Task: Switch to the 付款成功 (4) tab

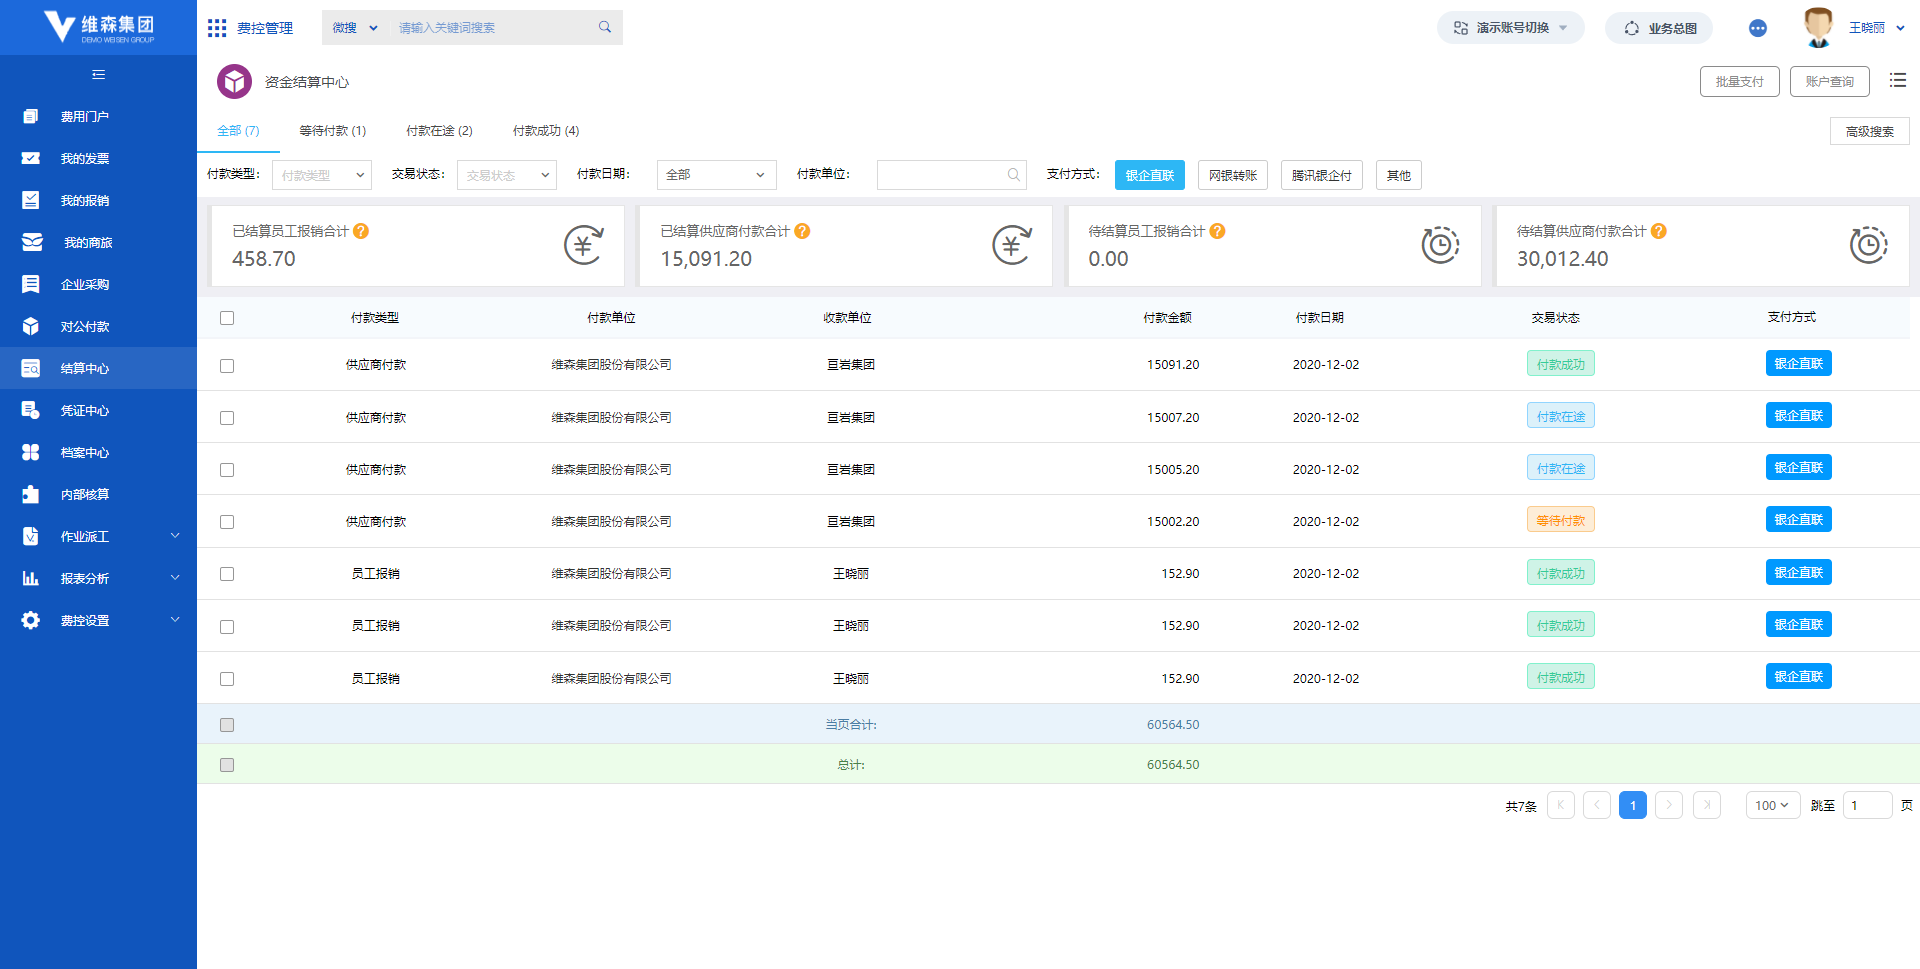Action: pos(545,131)
